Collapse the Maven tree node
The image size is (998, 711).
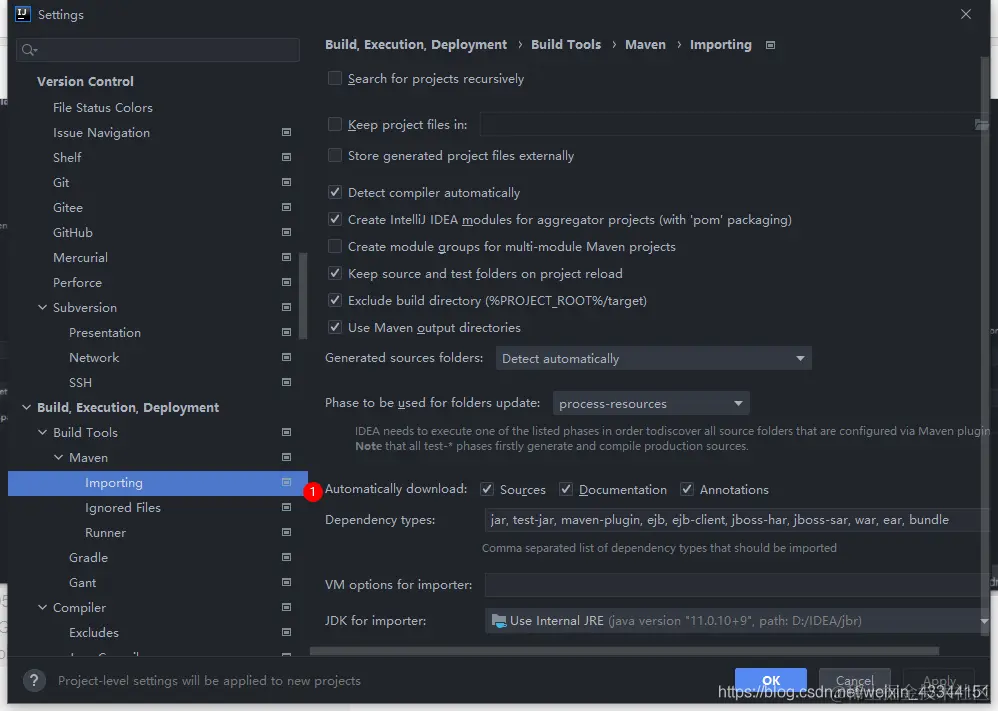59,457
